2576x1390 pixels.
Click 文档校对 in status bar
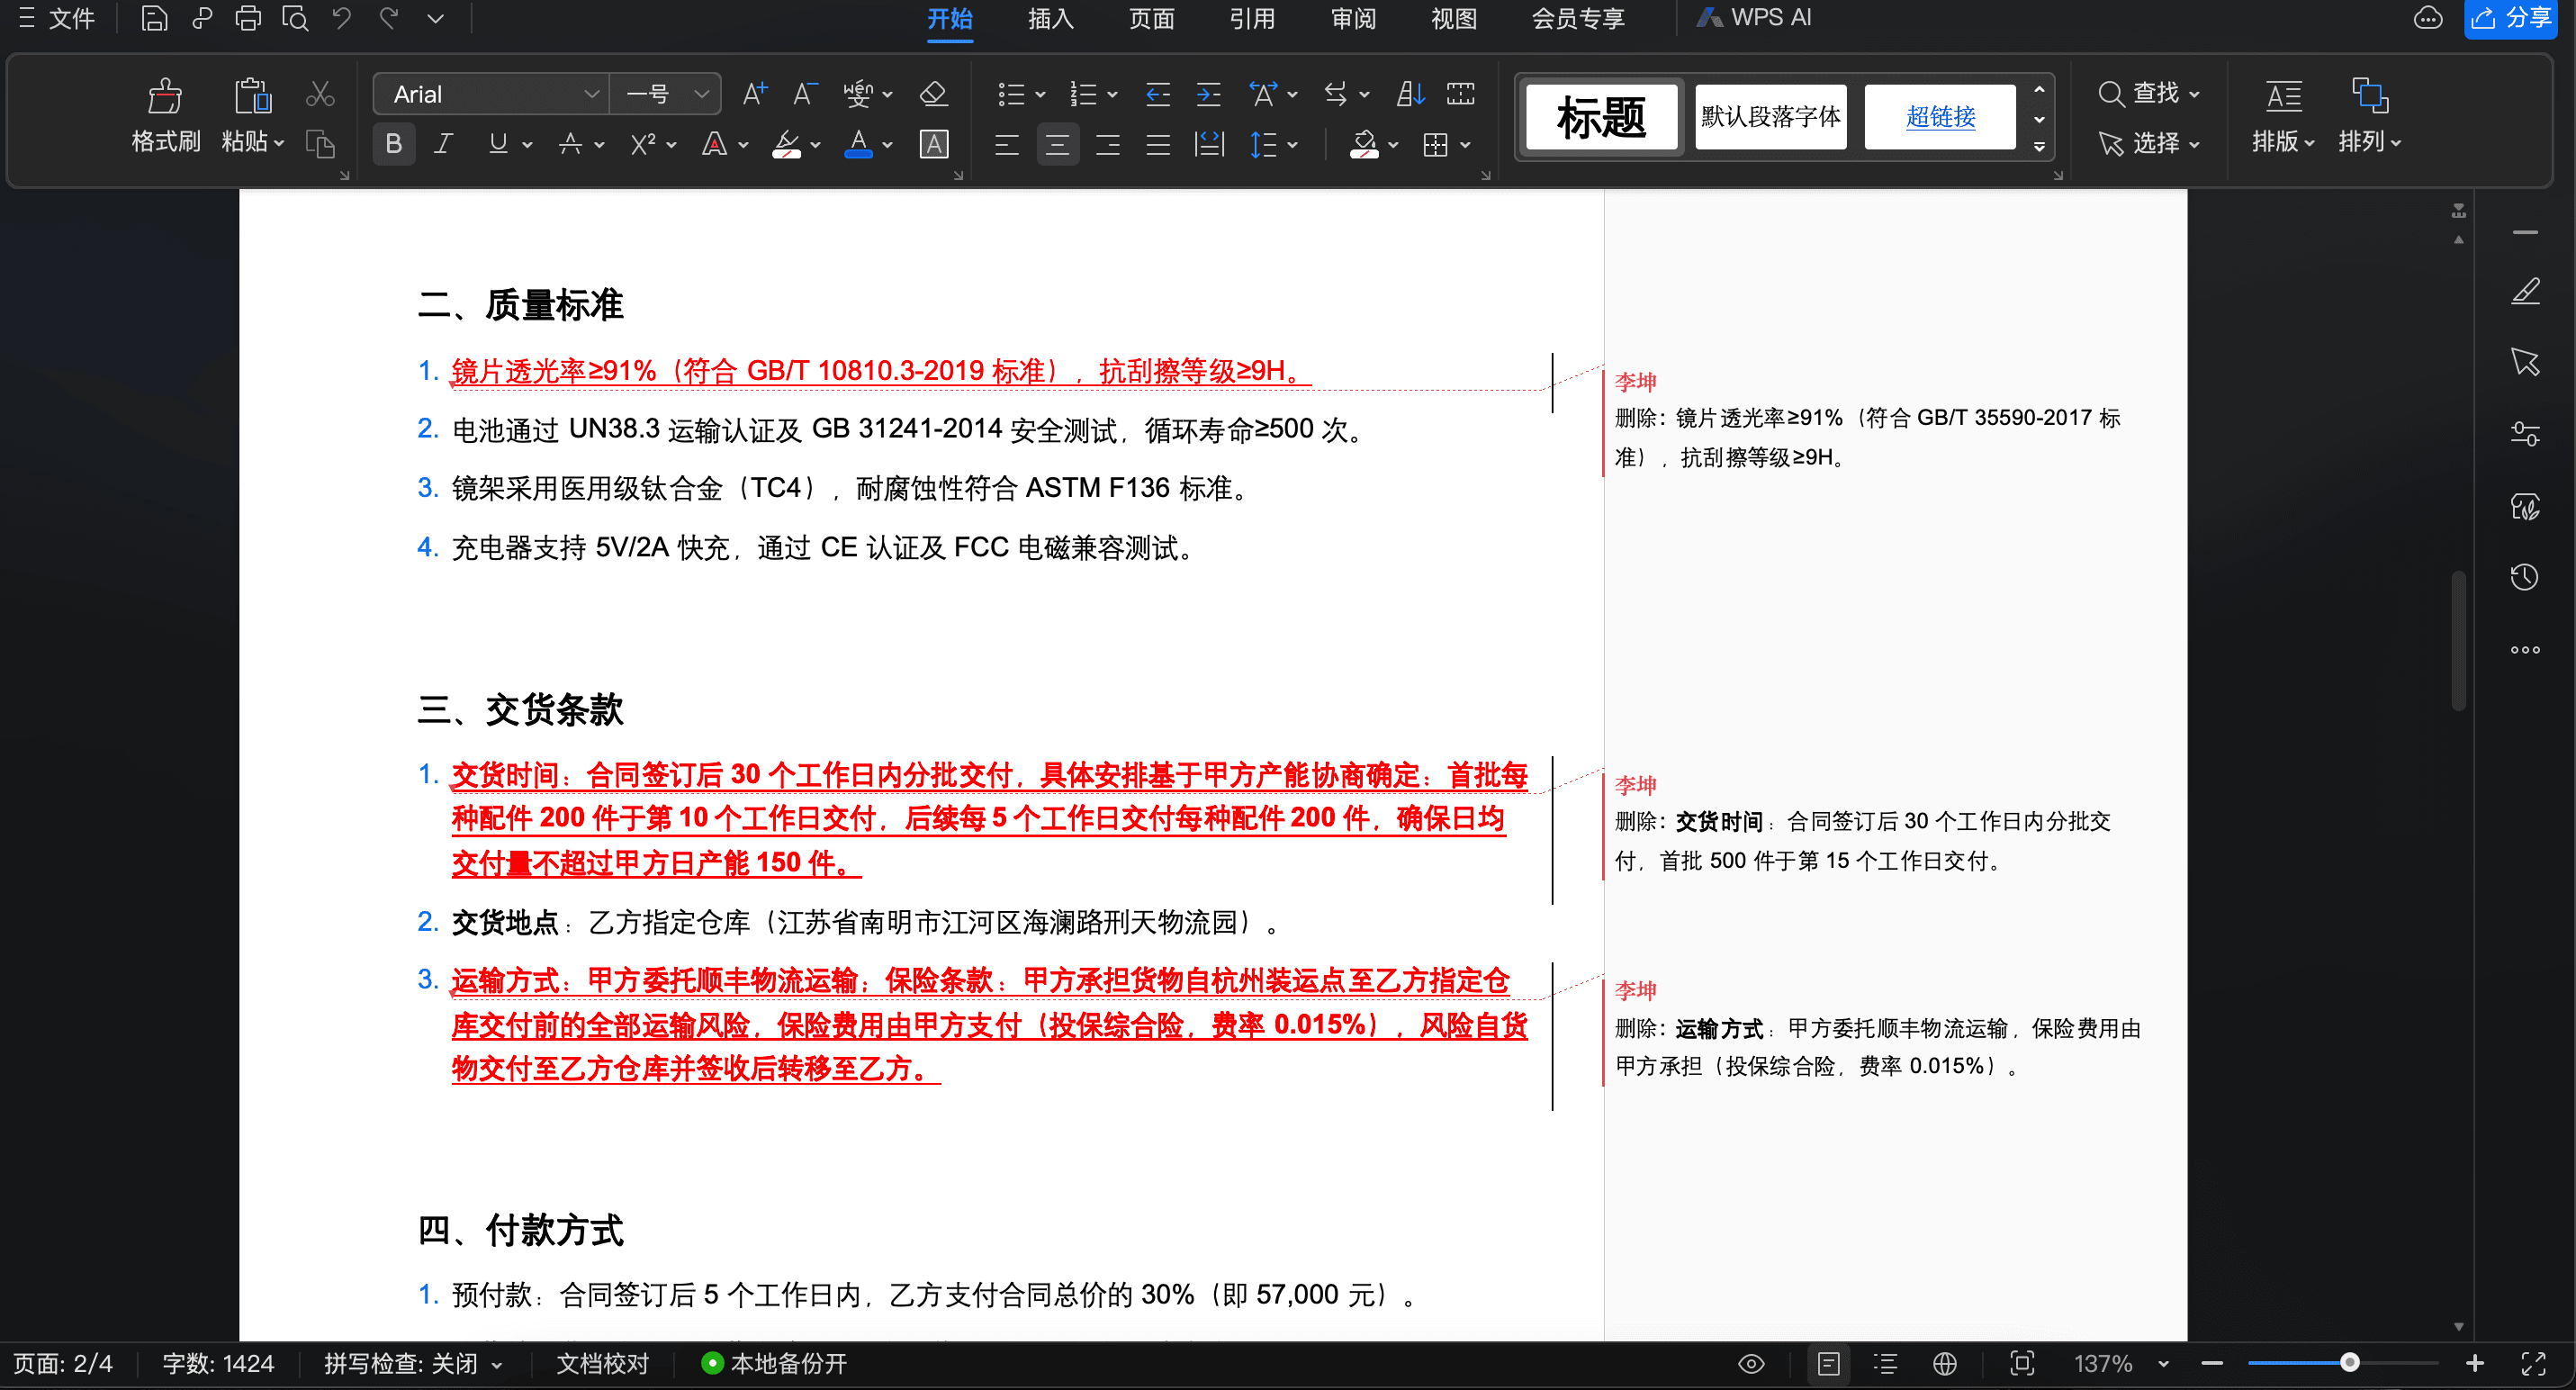coord(602,1364)
